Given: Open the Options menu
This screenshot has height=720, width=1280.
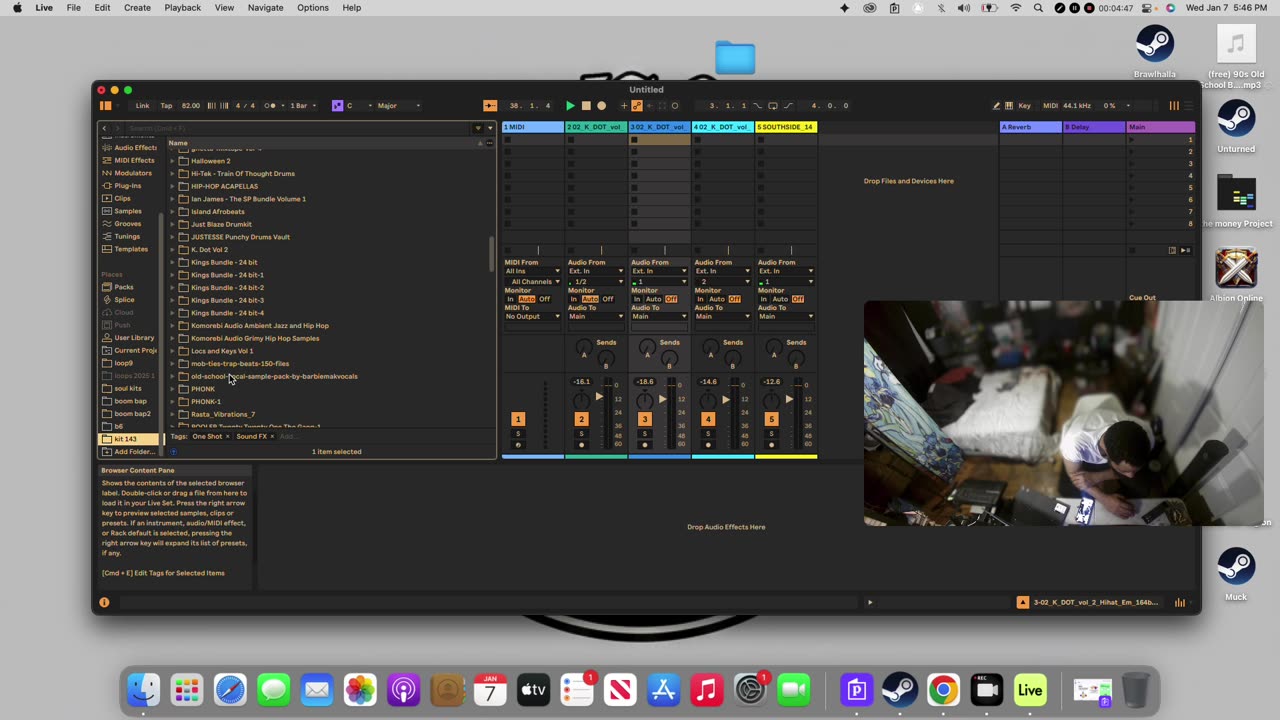Looking at the screenshot, I should (312, 8).
